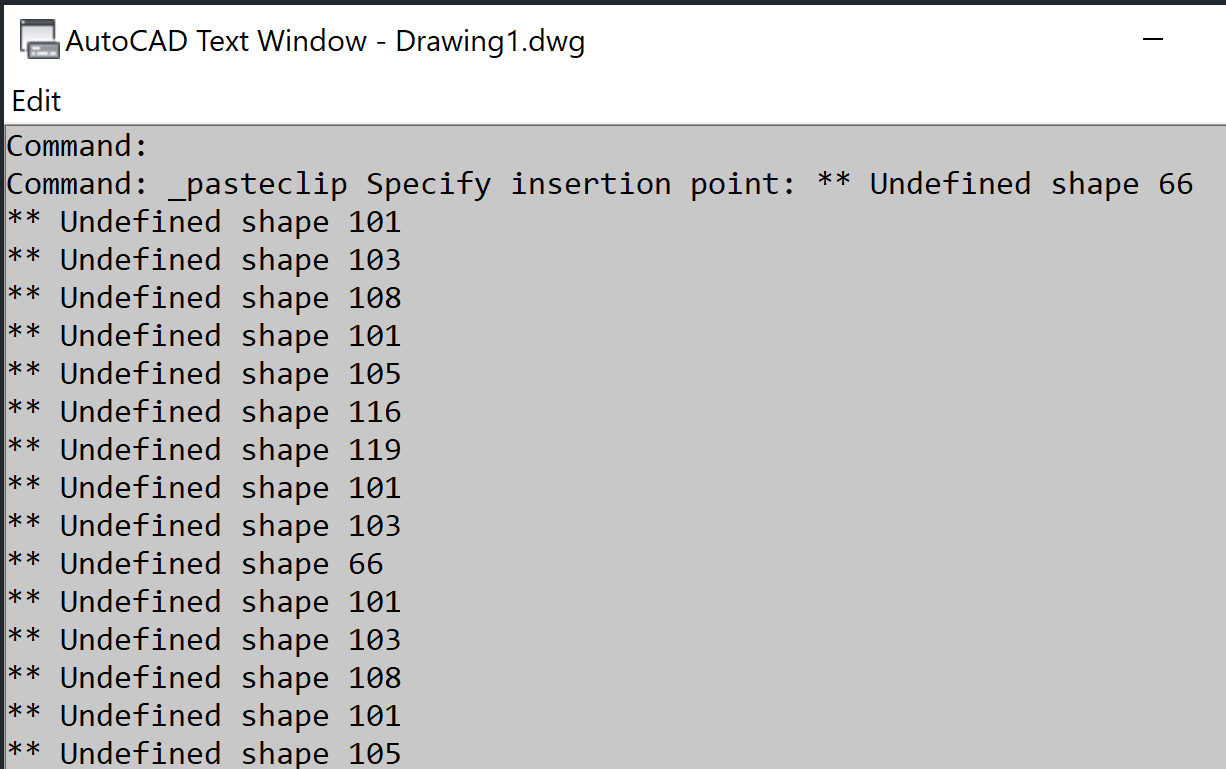Click the topmost "Undefined shape 103" line
Image resolution: width=1226 pixels, height=769 pixels.
204,260
